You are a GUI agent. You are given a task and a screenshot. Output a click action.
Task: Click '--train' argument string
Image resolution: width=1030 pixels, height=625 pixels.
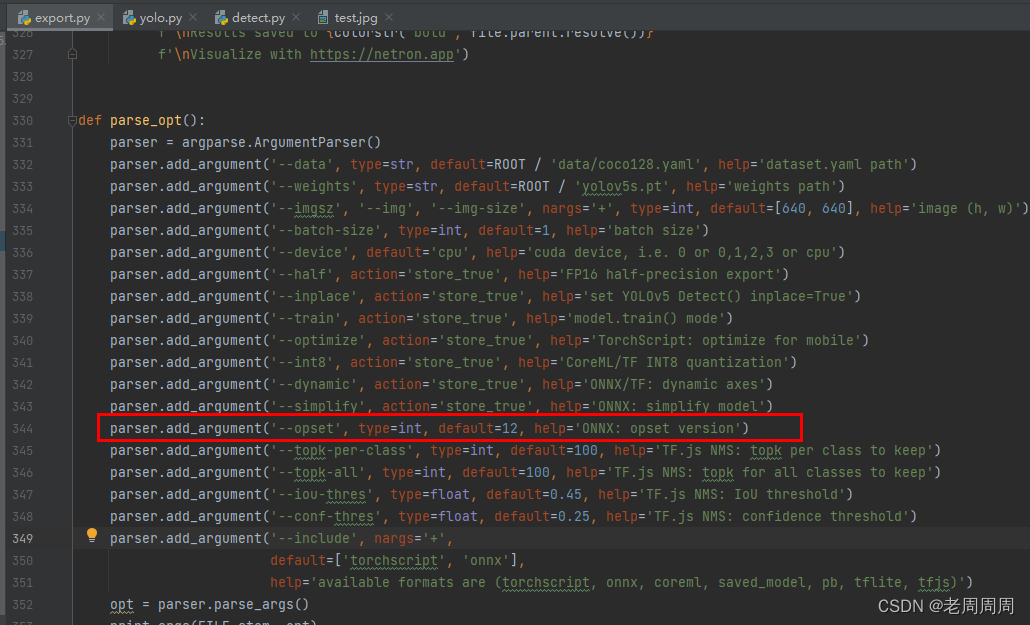[306, 318]
